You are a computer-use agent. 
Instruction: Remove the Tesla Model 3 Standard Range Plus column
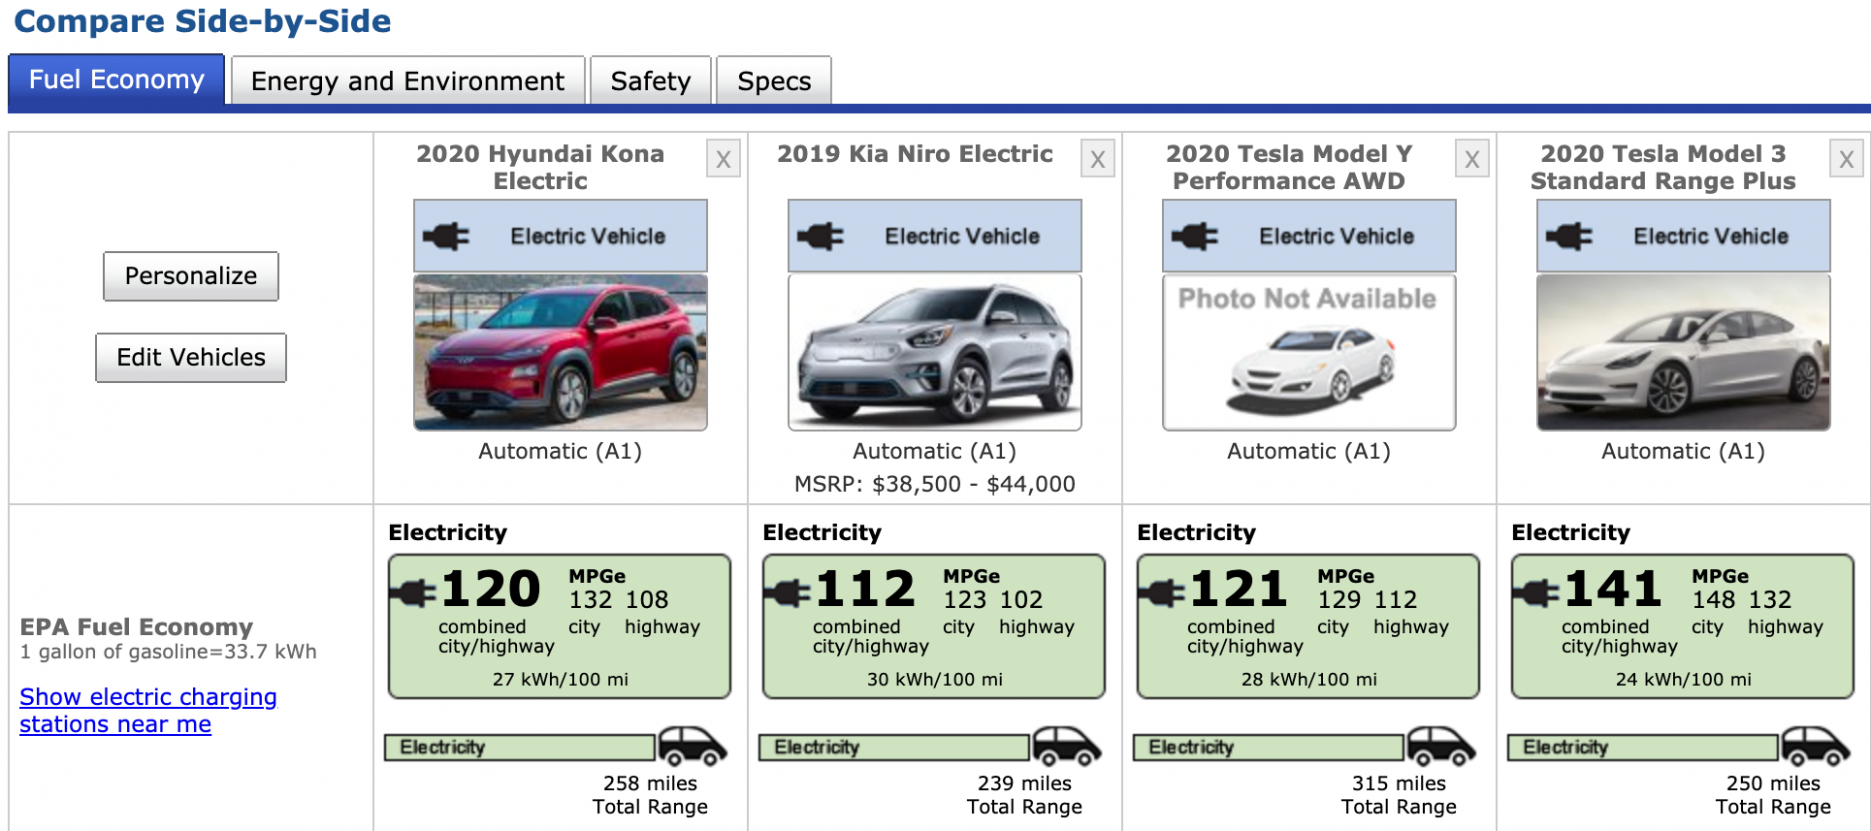(1846, 159)
